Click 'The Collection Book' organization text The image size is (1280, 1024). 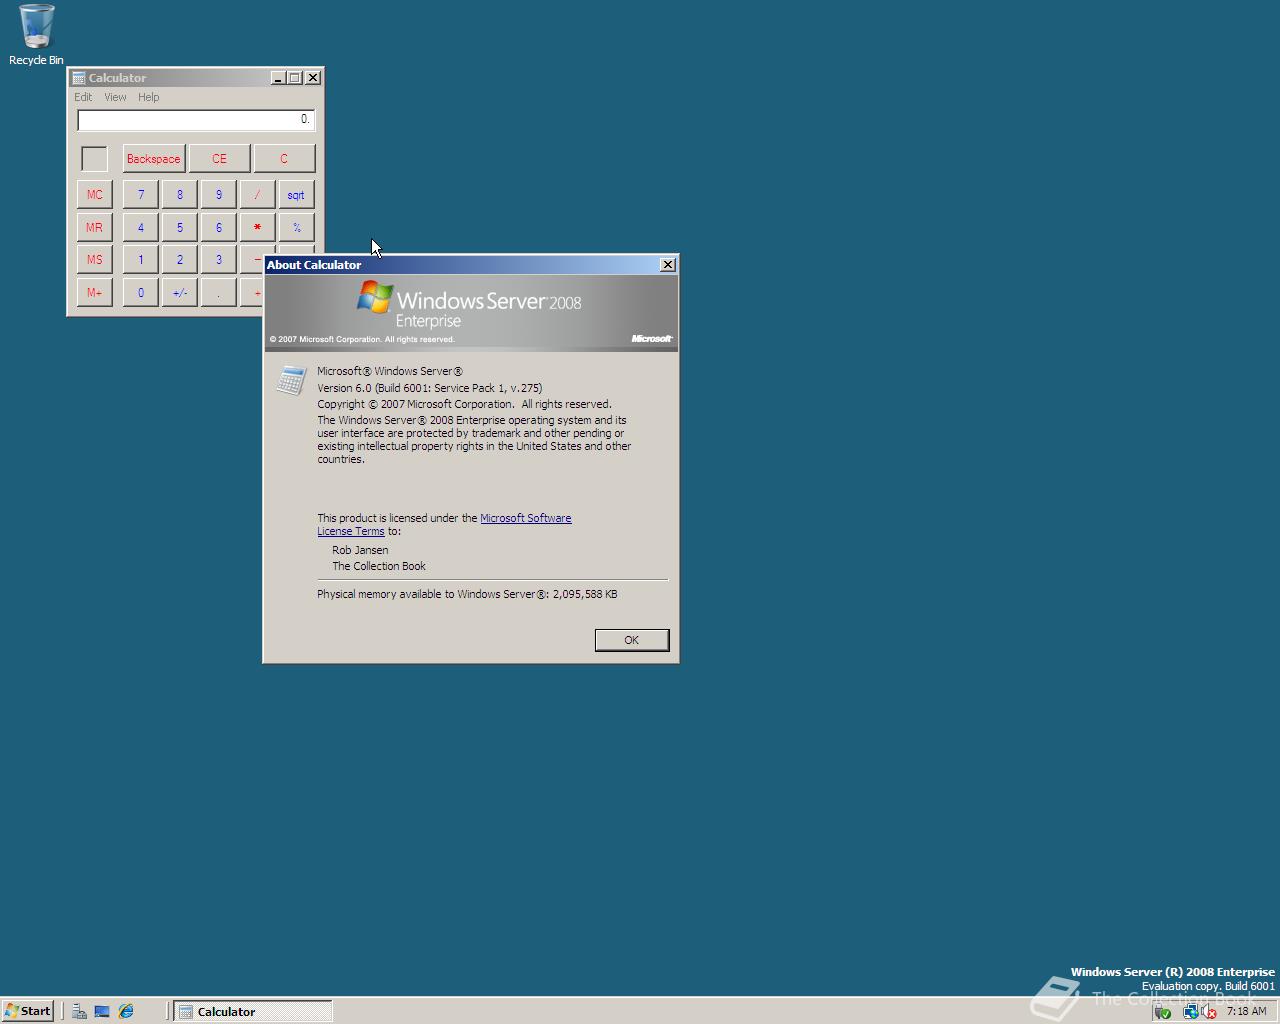[379, 566]
